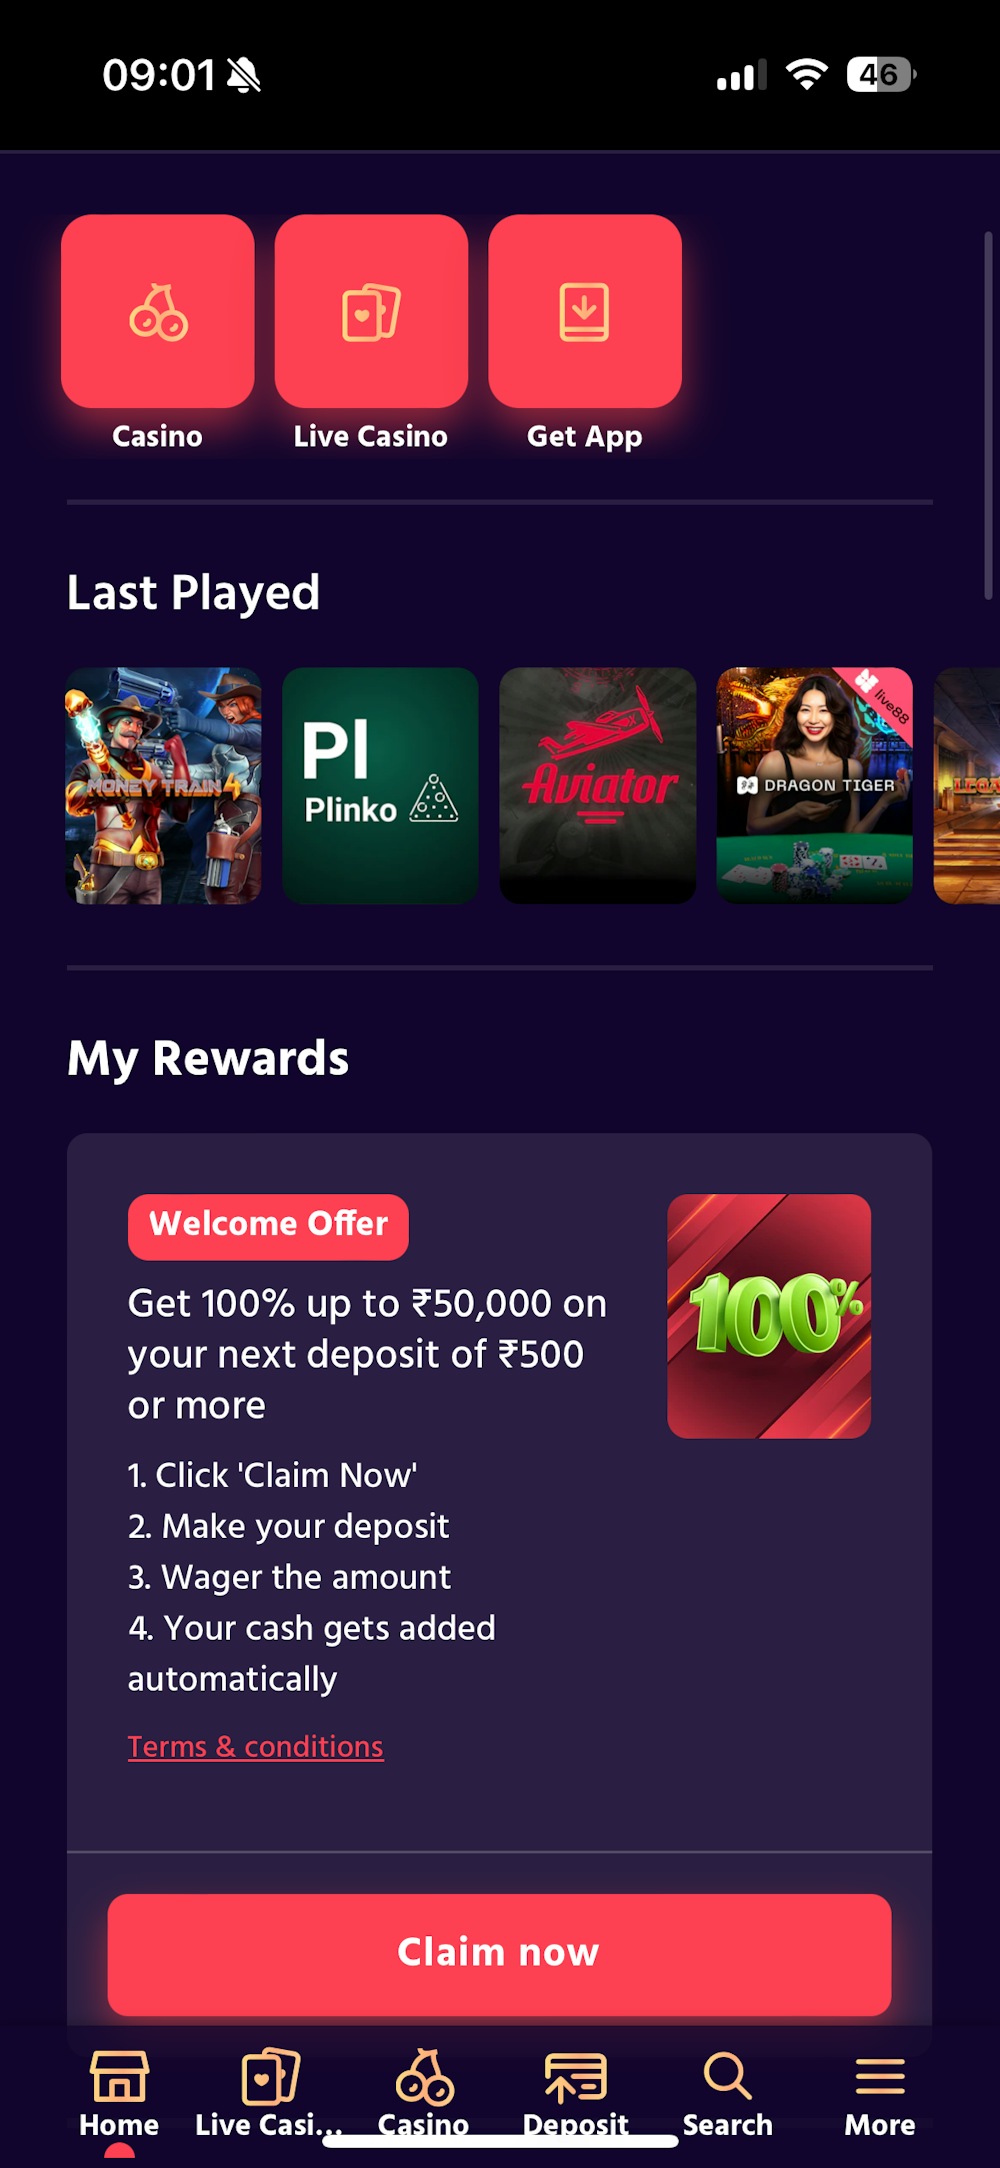The image size is (1000, 2168).
Task: Click the page scrollbar on right edge
Action: (988, 416)
